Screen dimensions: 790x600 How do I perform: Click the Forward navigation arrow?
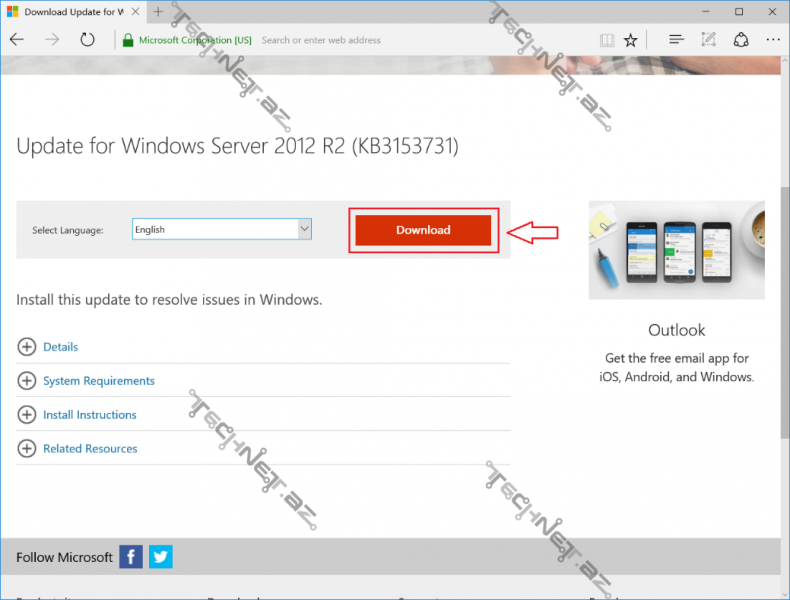tap(52, 40)
